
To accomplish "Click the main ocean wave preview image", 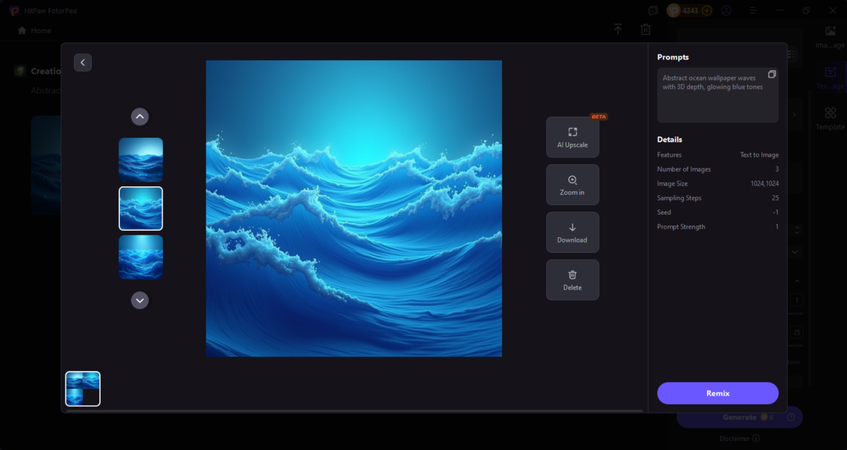I will click(354, 208).
